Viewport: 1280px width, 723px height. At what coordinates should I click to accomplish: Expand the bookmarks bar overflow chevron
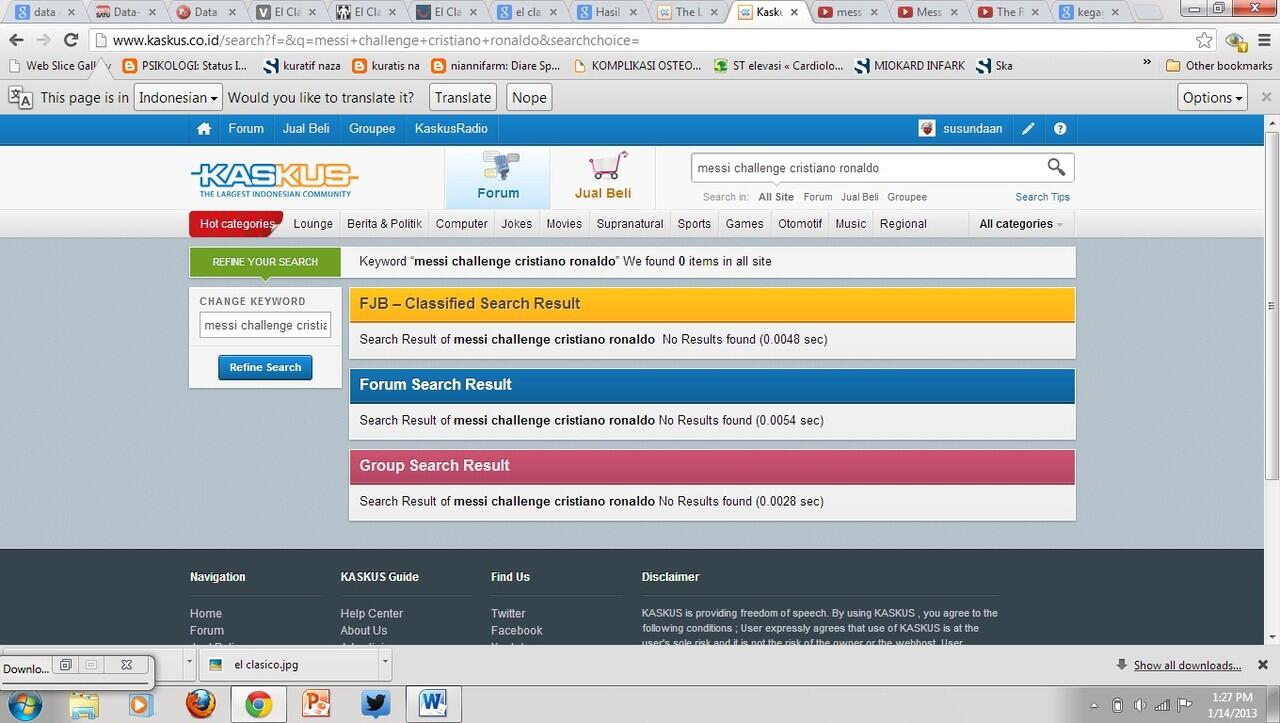(1147, 62)
